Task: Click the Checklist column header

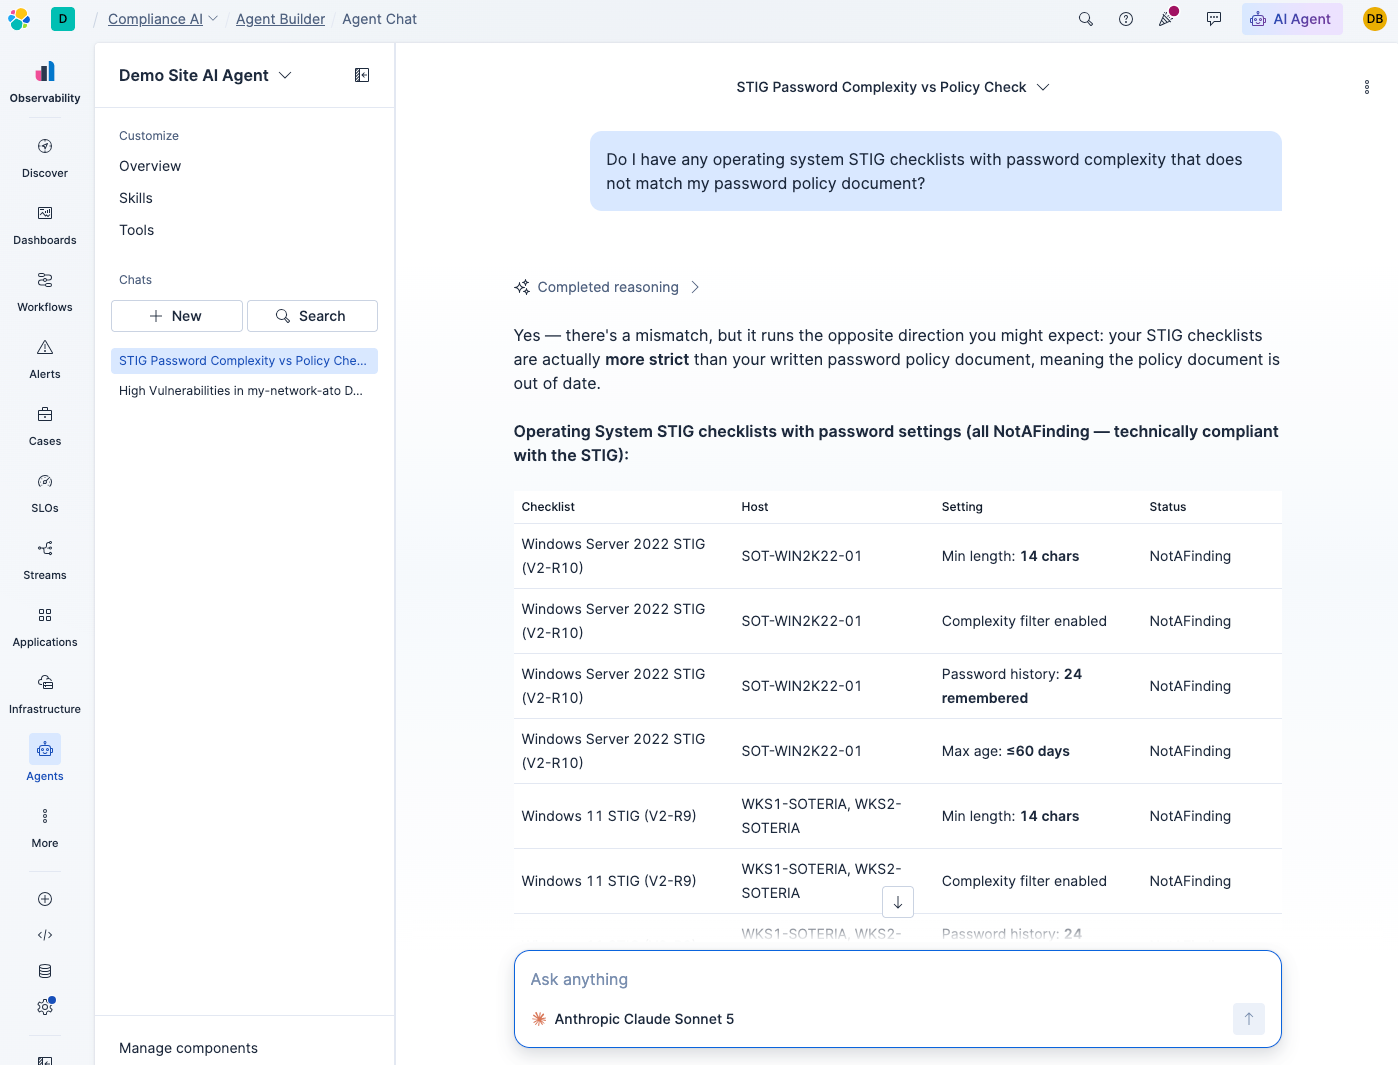Action: (x=548, y=507)
